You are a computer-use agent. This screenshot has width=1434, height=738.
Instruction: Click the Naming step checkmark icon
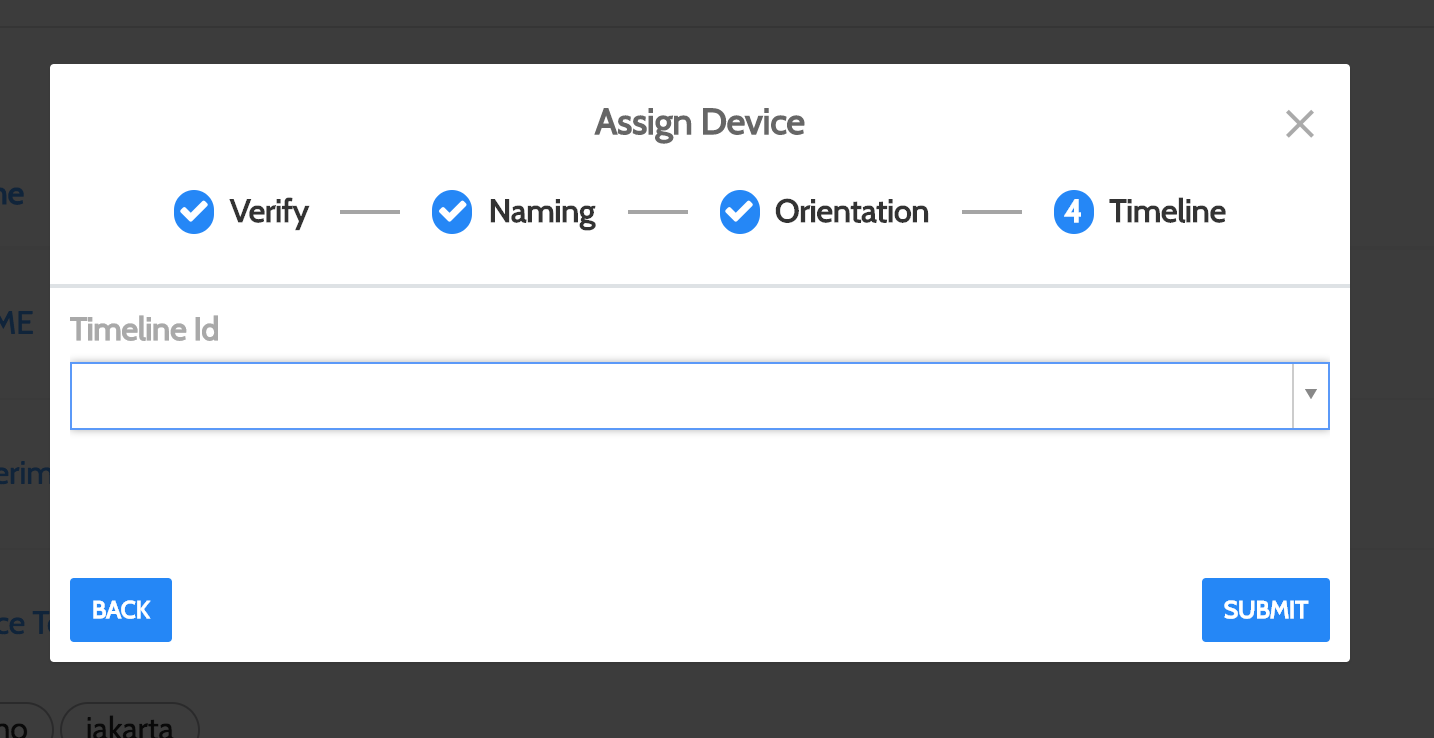point(452,212)
